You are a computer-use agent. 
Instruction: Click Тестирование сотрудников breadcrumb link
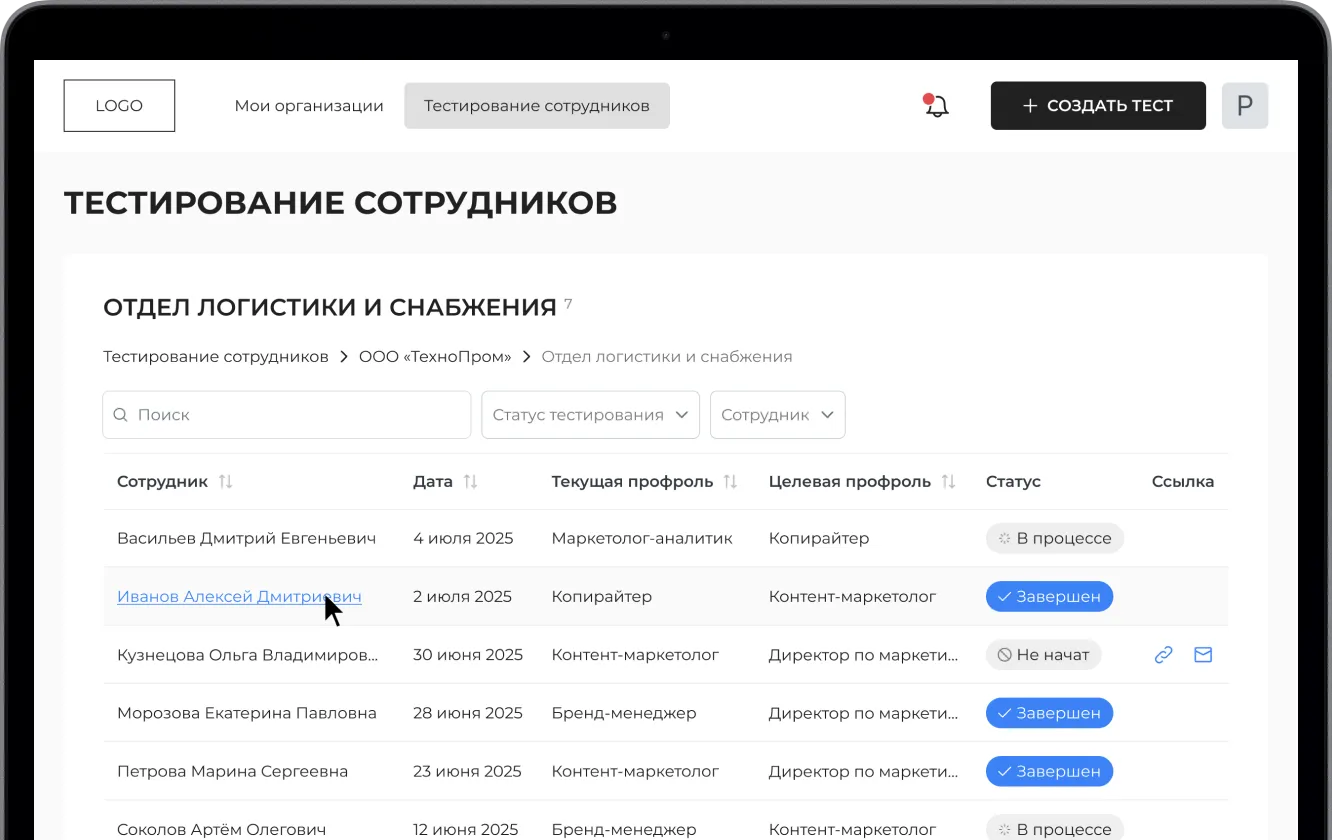point(215,357)
